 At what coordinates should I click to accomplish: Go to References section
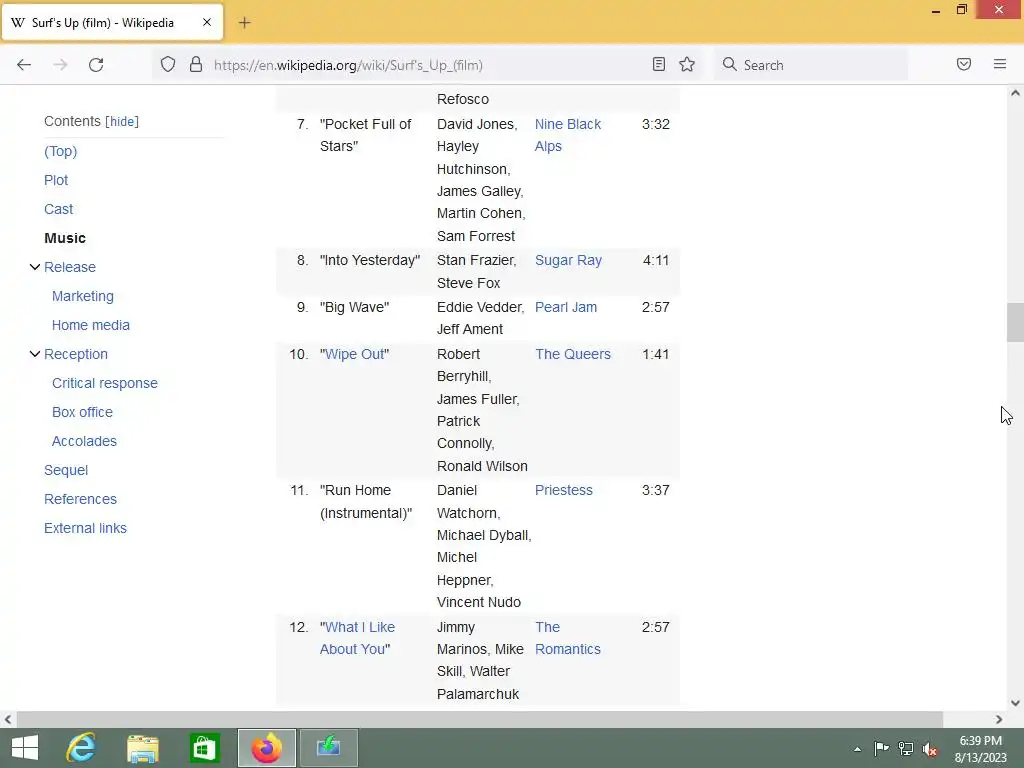80,499
